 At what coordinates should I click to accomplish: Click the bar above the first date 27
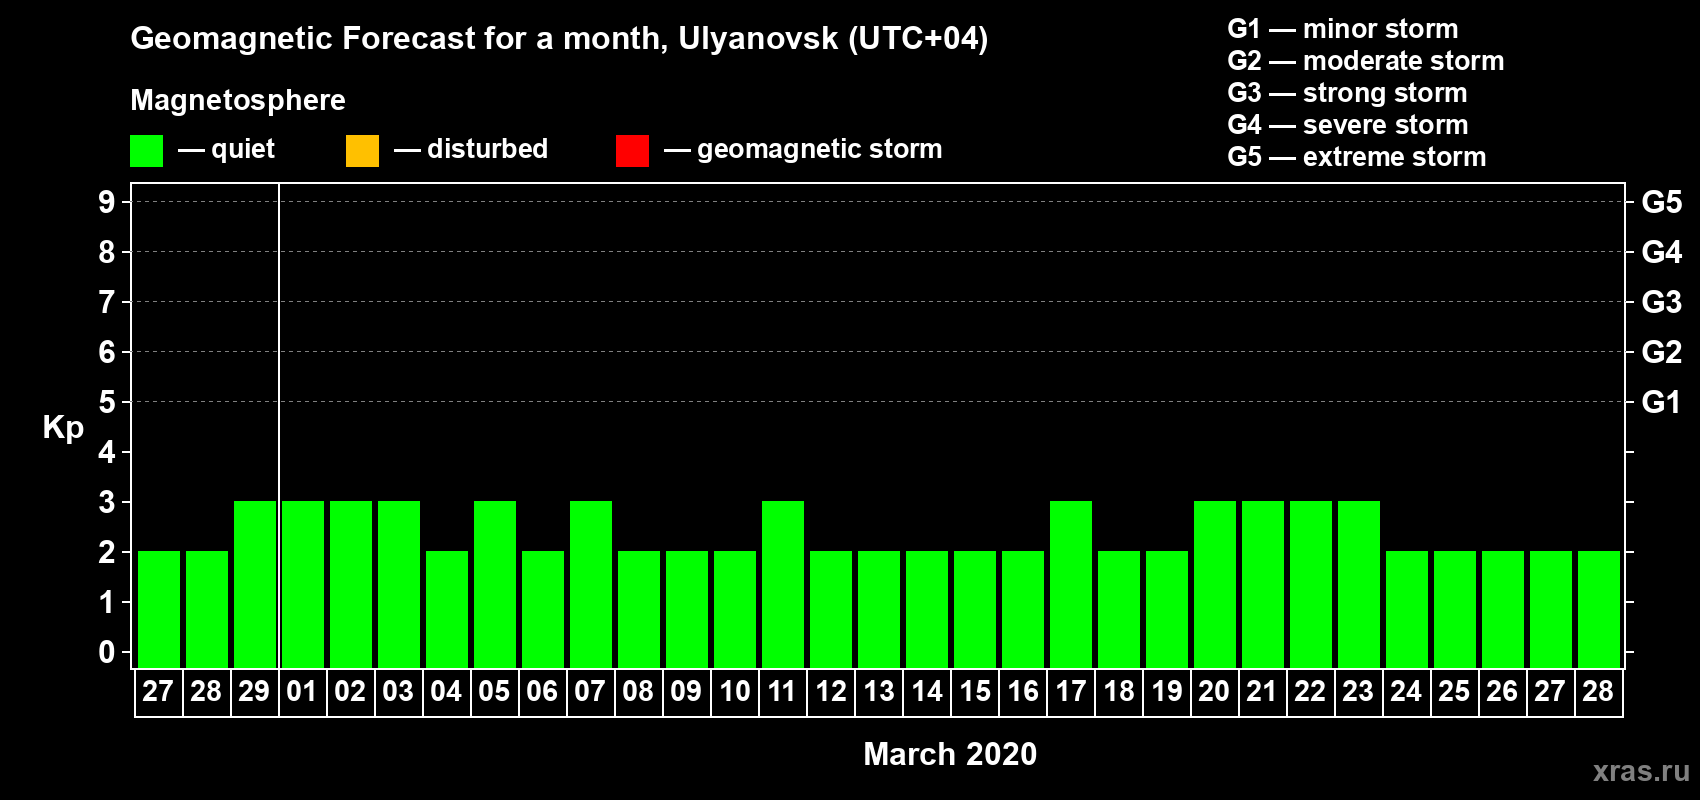click(159, 609)
